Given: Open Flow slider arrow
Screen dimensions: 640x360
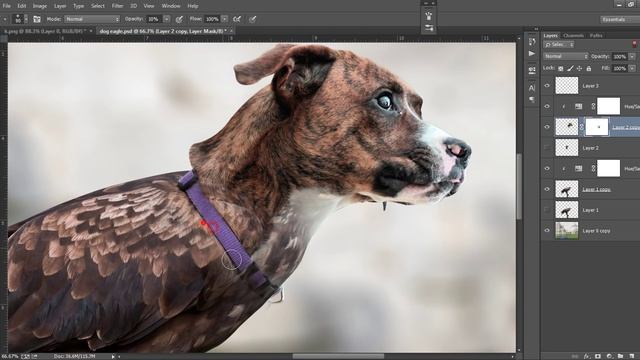Looking at the screenshot, I should [224, 19].
